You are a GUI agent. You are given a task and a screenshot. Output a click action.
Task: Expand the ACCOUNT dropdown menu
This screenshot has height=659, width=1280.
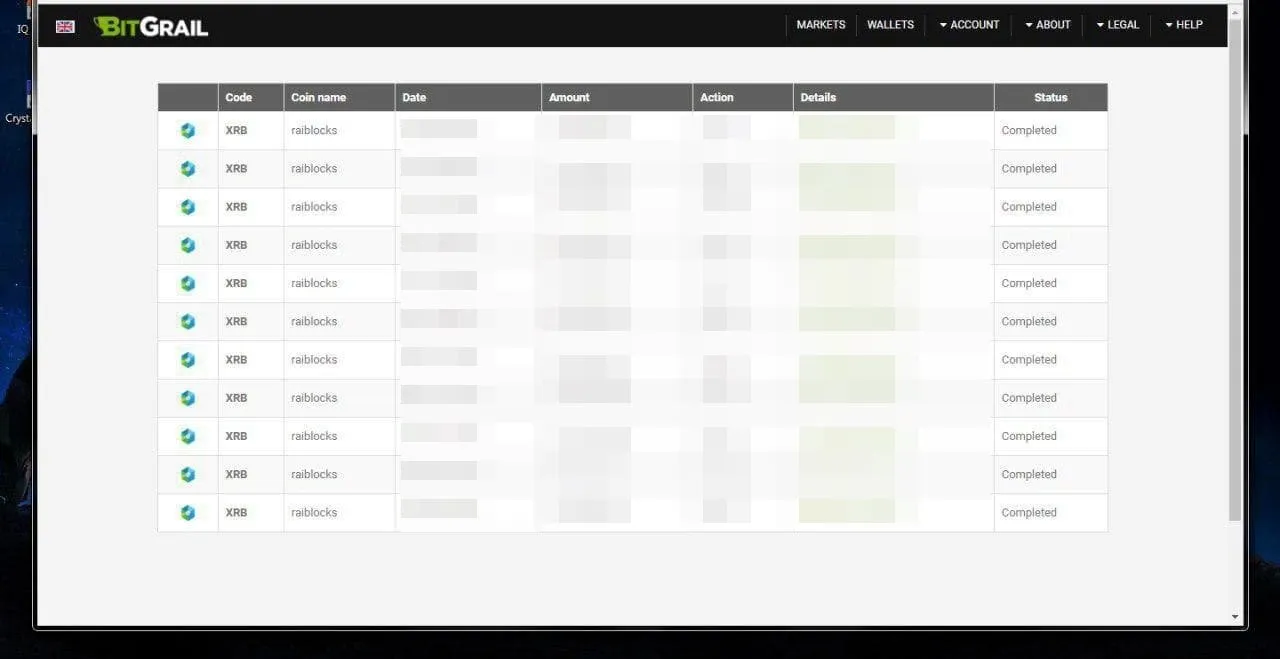[x=969, y=25]
